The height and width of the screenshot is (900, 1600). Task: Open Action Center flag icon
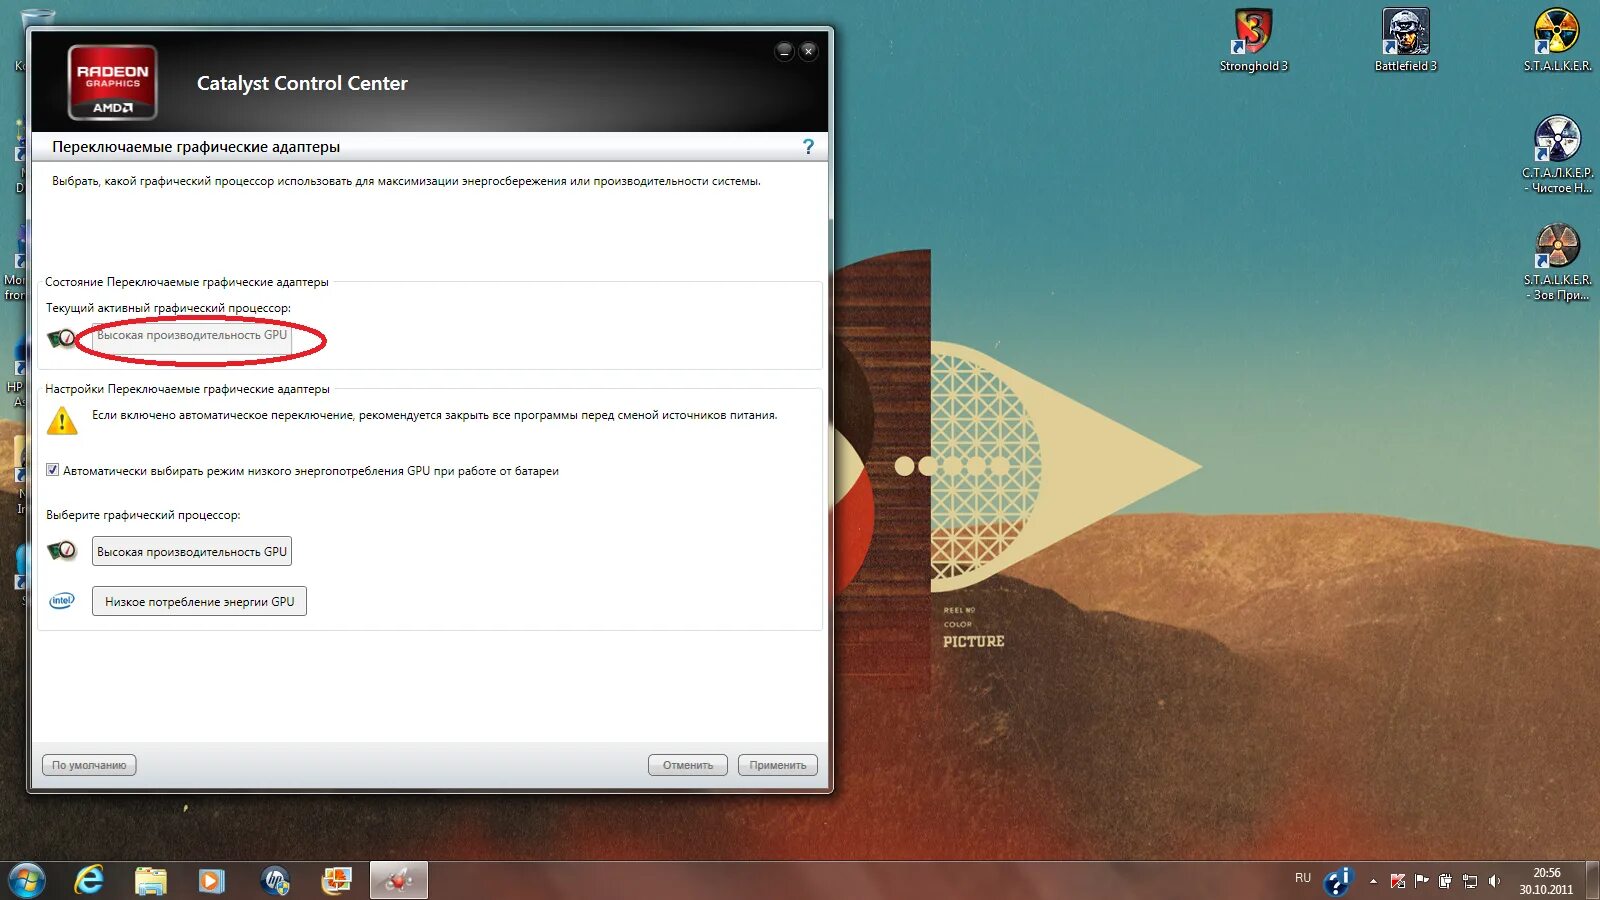[x=1421, y=881]
